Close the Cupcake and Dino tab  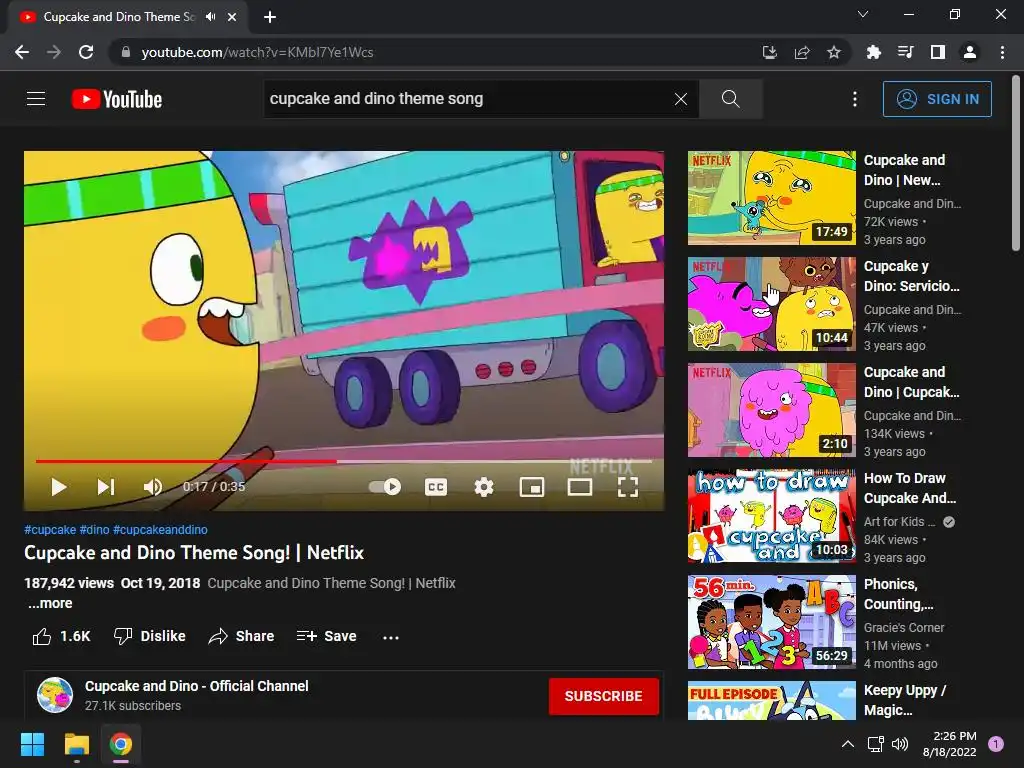(232, 17)
